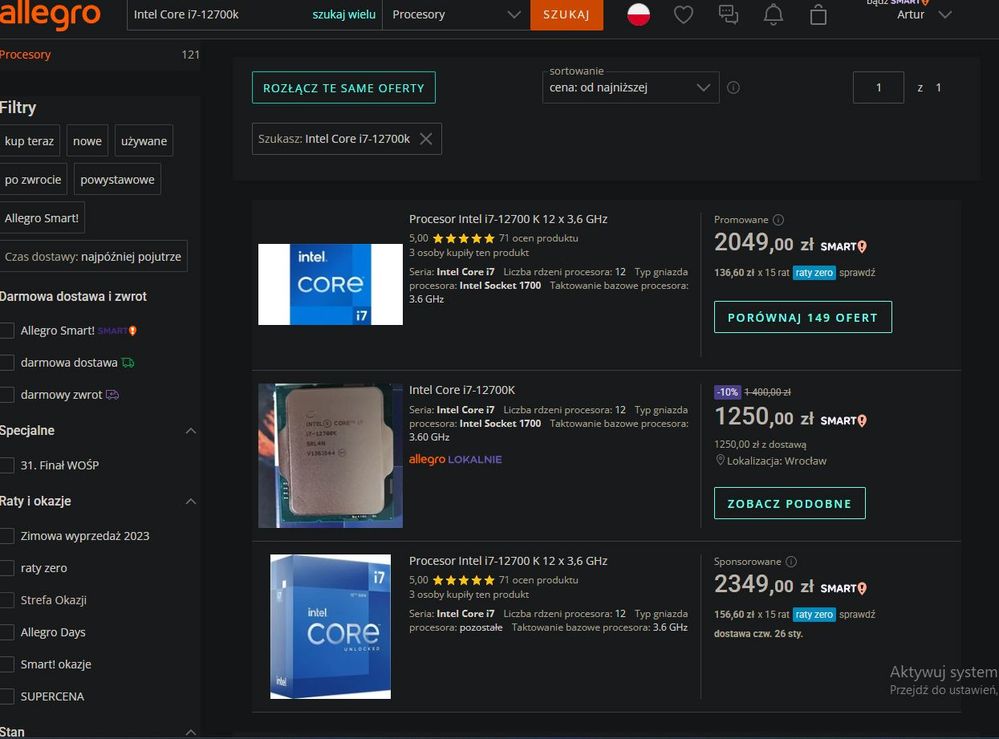
Task: Click info icon next to Sponsorowane
Action: 791,562
